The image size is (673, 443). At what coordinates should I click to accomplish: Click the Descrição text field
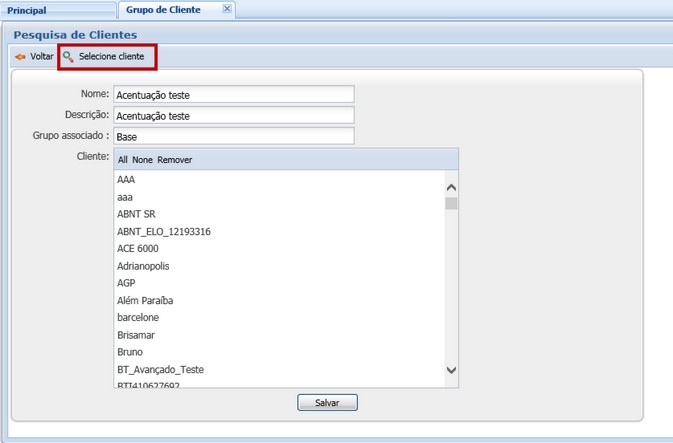(x=233, y=115)
